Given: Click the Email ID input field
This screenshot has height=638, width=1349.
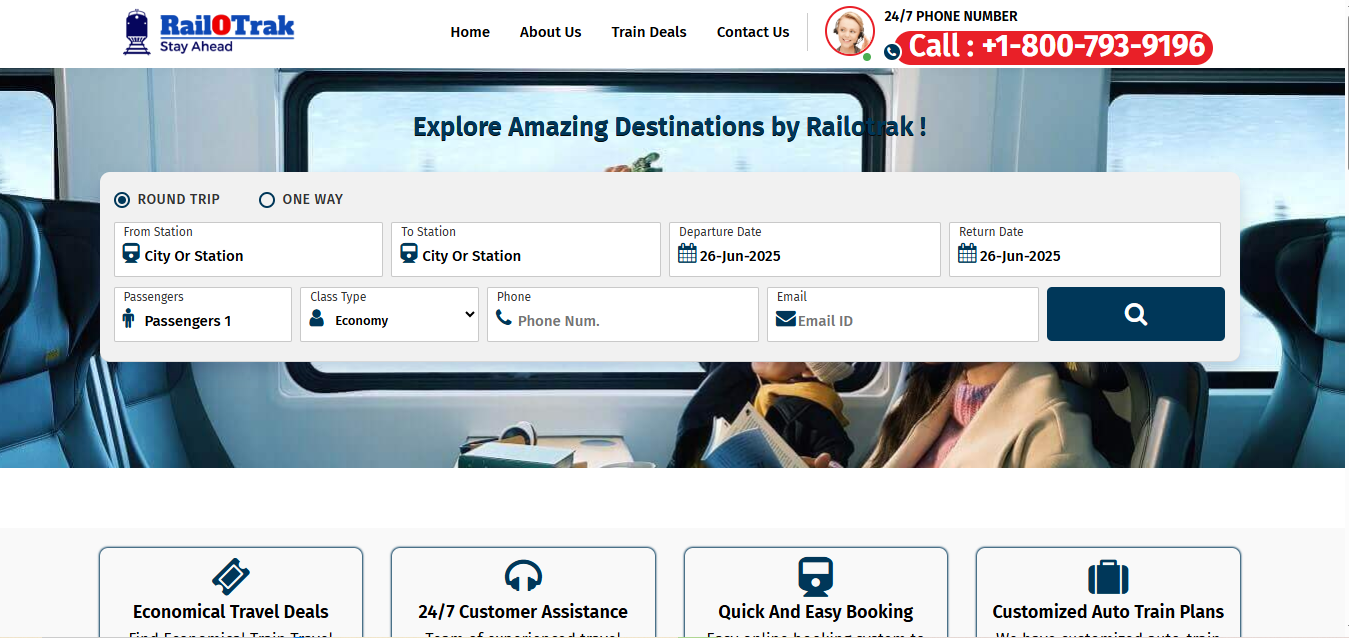Looking at the screenshot, I should (x=903, y=314).
